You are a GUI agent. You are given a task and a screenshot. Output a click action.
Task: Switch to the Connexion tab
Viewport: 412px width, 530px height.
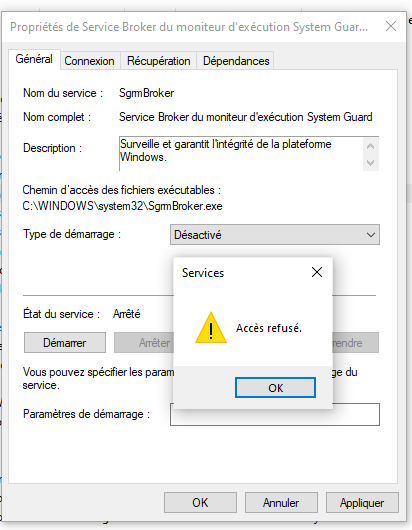click(x=89, y=61)
